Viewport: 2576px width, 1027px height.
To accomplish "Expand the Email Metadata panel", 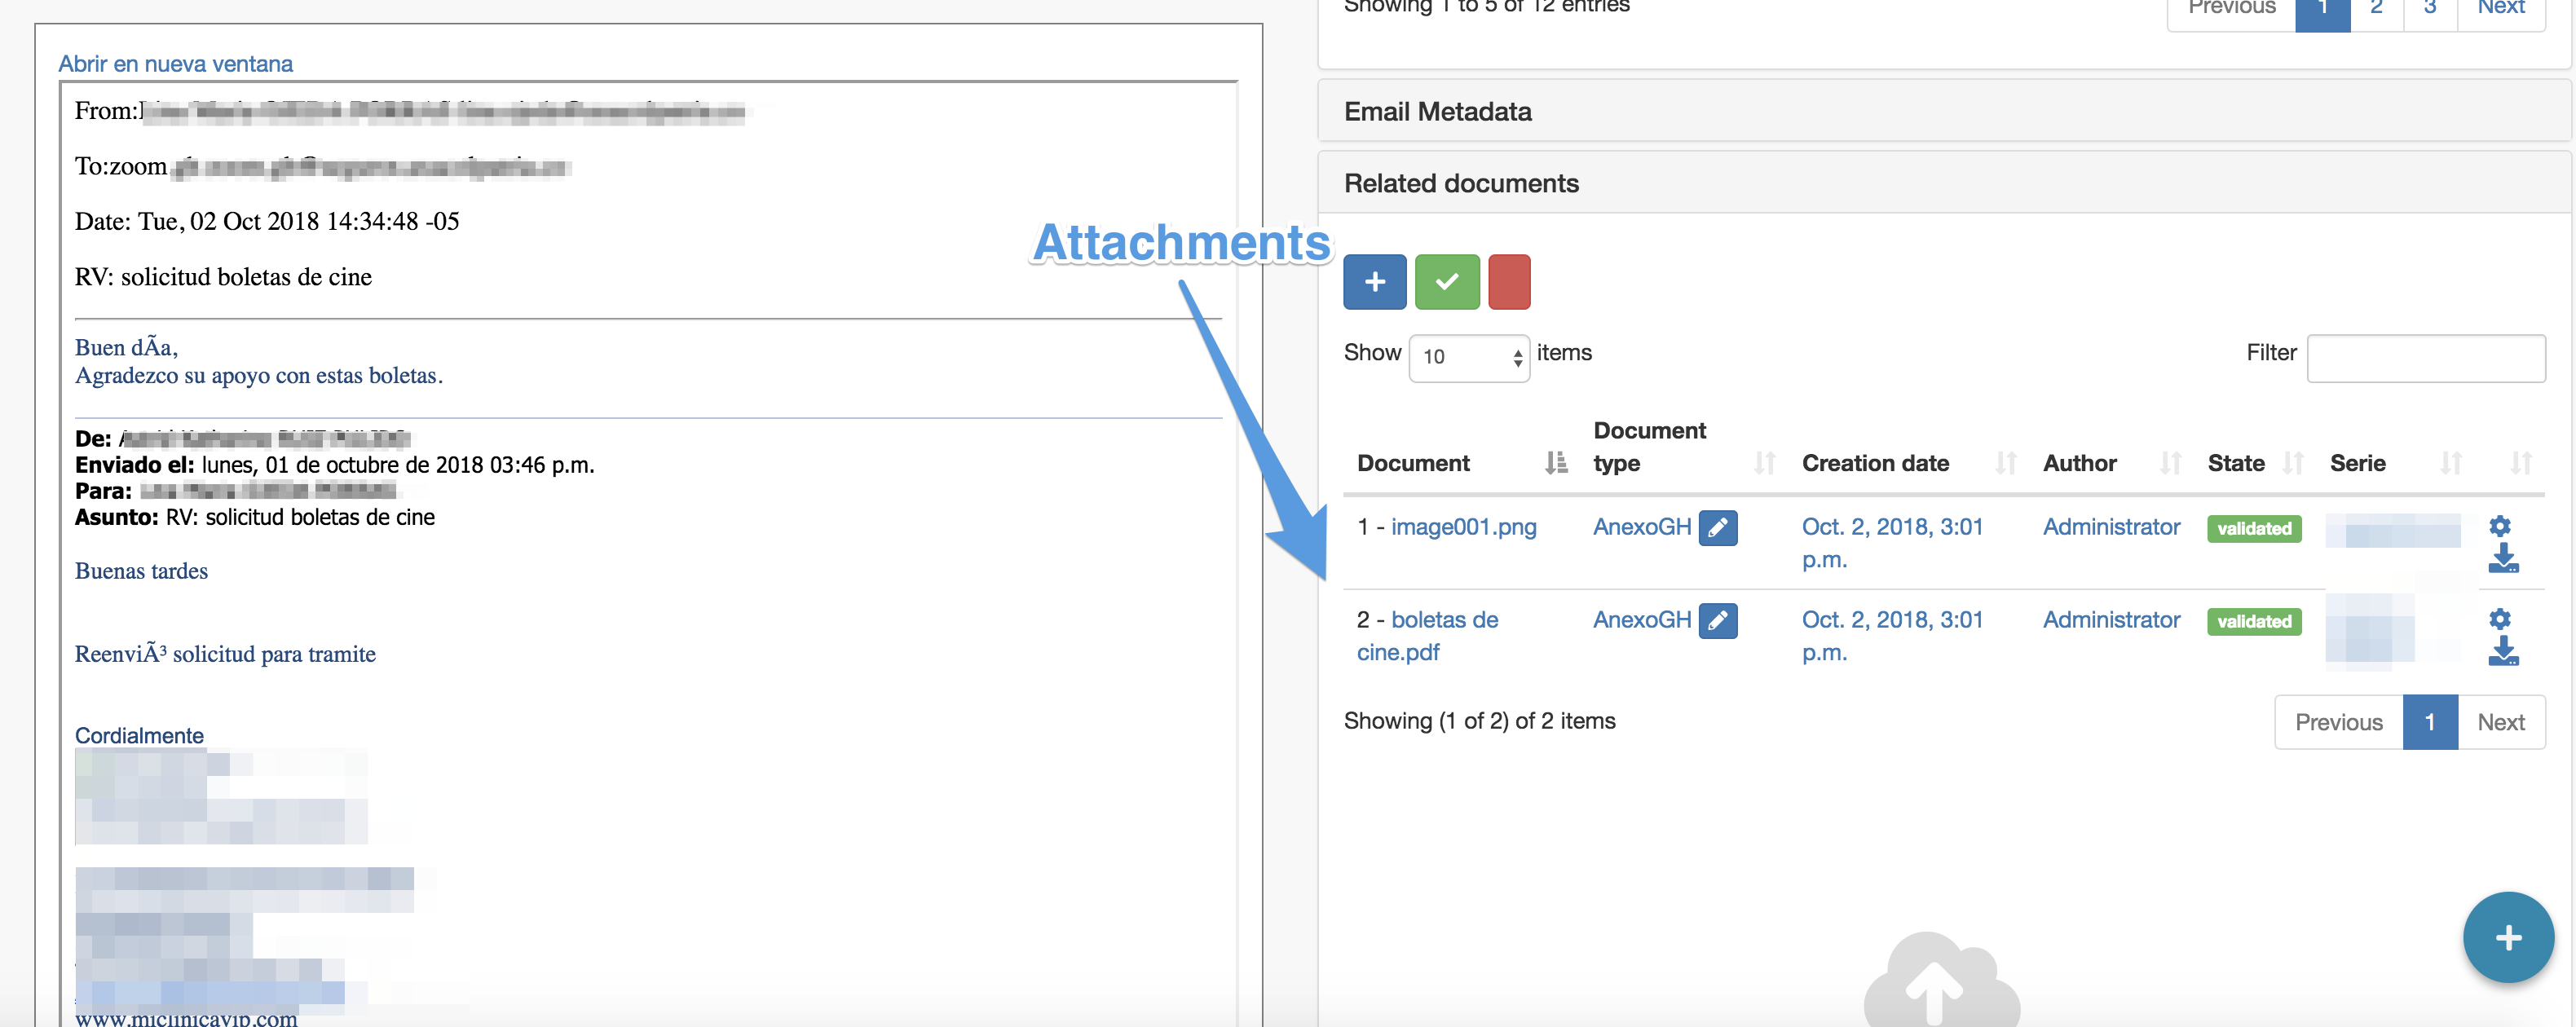I will pyautogui.click(x=1437, y=112).
